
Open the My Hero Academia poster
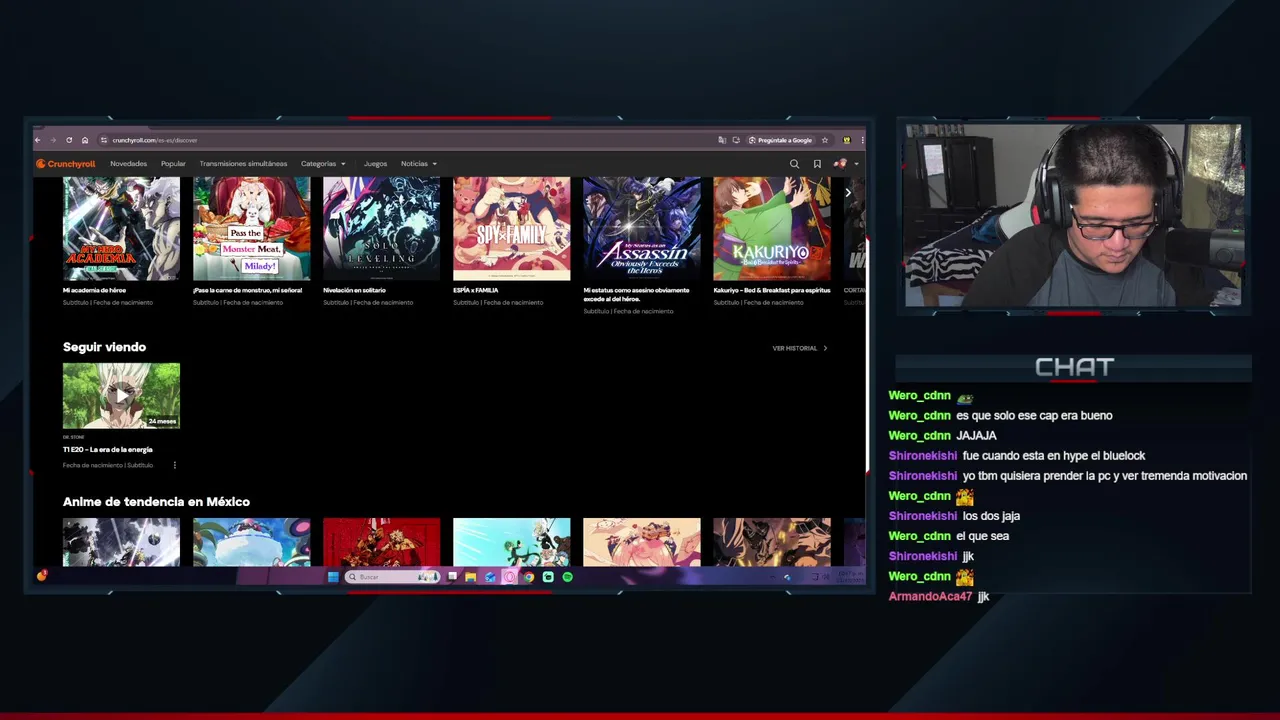121,229
